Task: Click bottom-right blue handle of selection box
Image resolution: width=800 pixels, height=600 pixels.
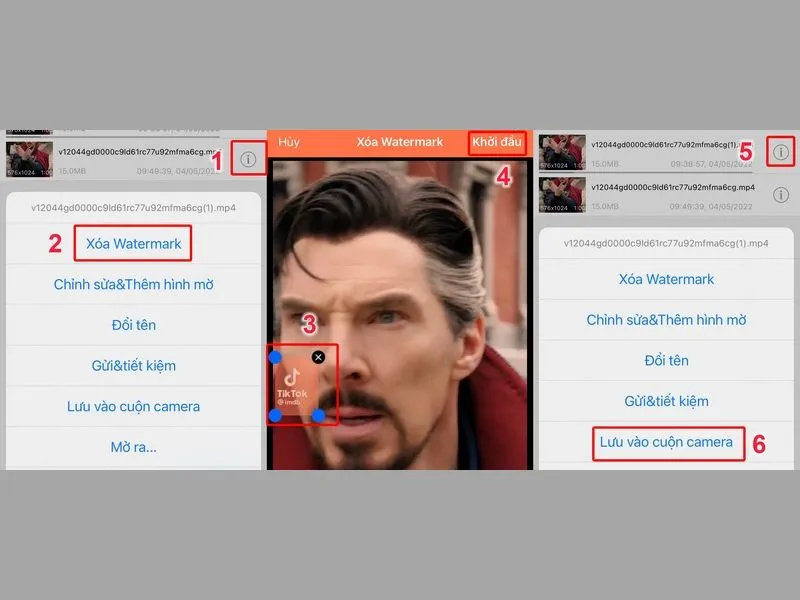Action: click(x=318, y=416)
